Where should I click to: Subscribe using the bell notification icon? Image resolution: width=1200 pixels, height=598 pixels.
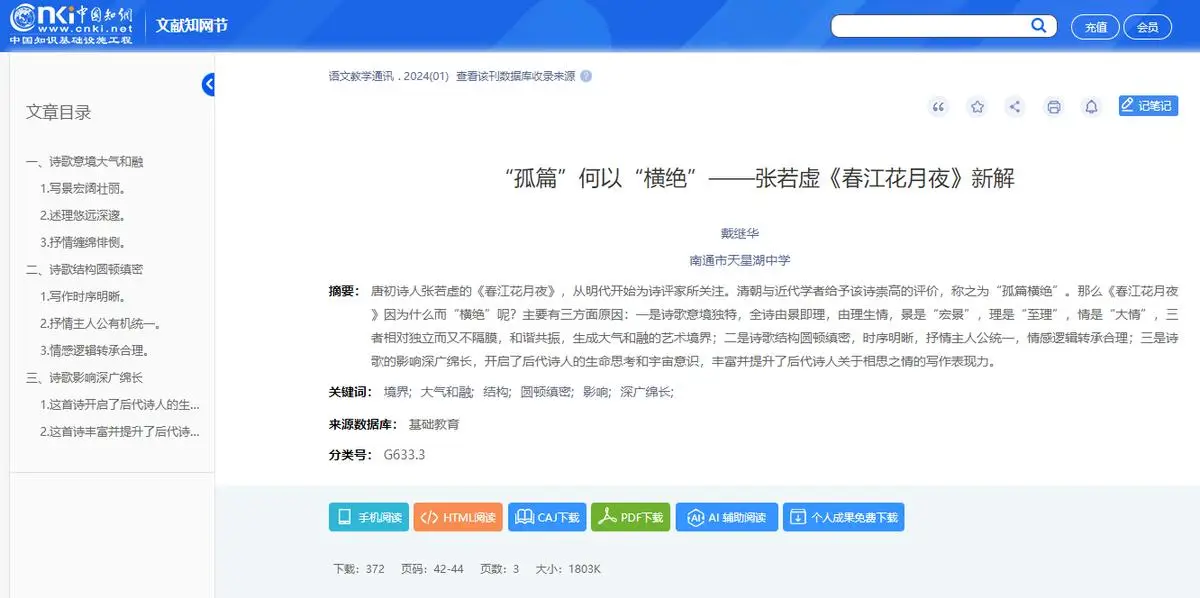click(x=1092, y=107)
